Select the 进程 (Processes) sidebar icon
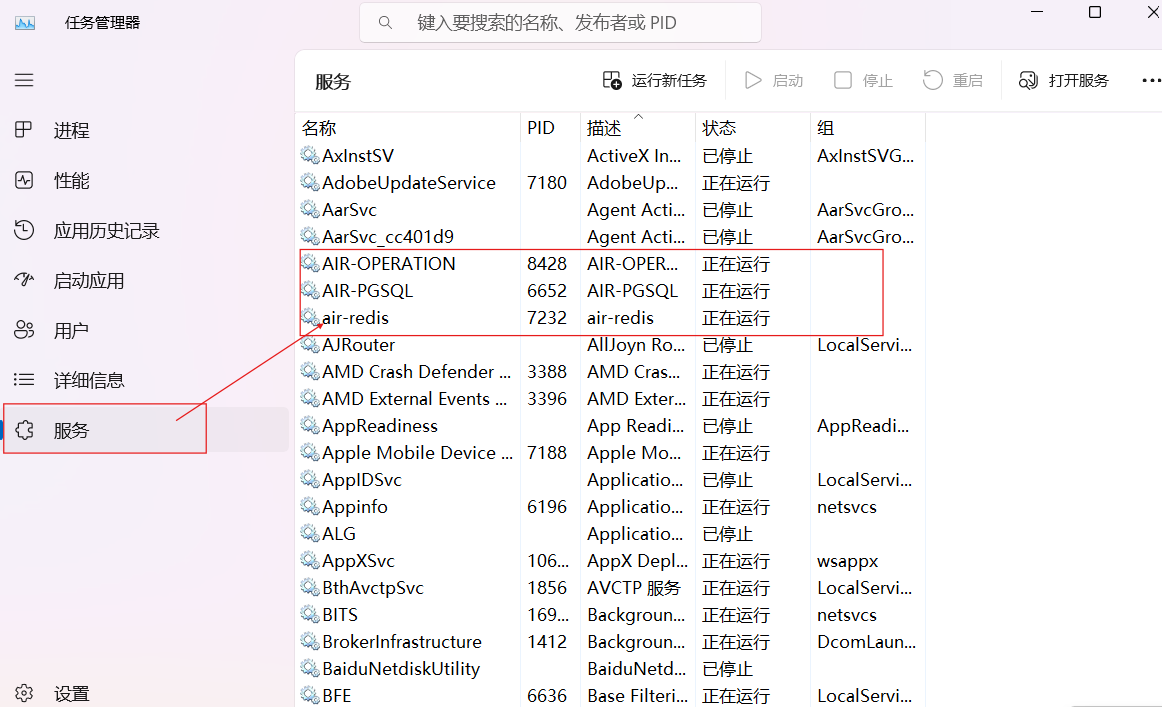The width and height of the screenshot is (1162, 707). [24, 130]
